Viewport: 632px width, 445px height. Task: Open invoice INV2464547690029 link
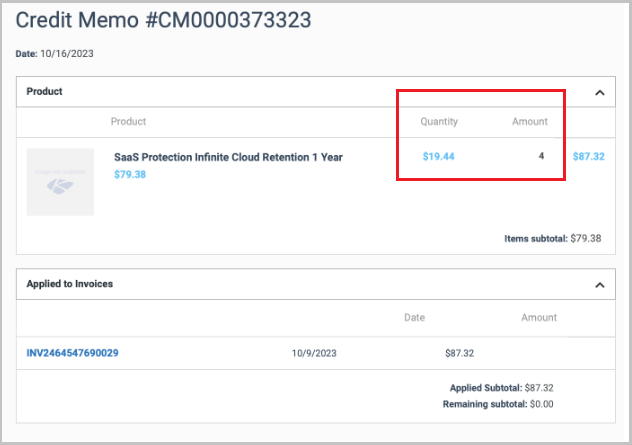(x=73, y=353)
